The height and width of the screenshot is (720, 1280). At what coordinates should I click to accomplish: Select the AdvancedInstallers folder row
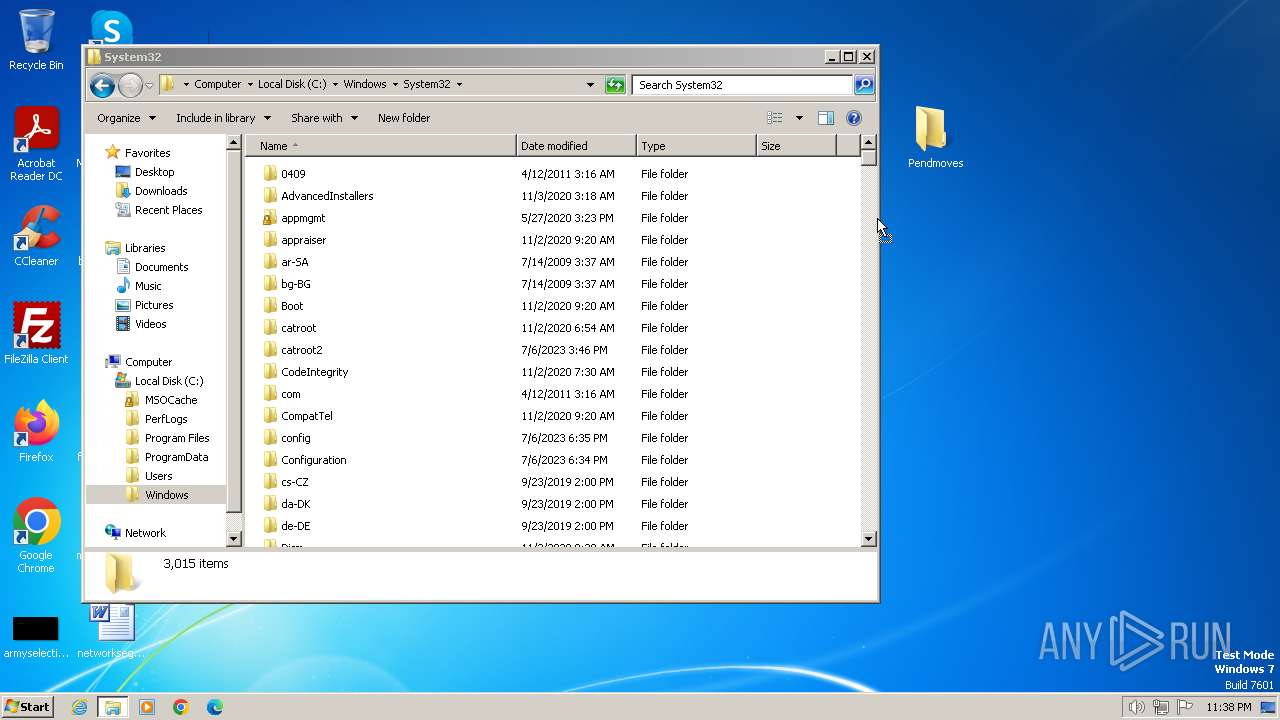(x=553, y=196)
